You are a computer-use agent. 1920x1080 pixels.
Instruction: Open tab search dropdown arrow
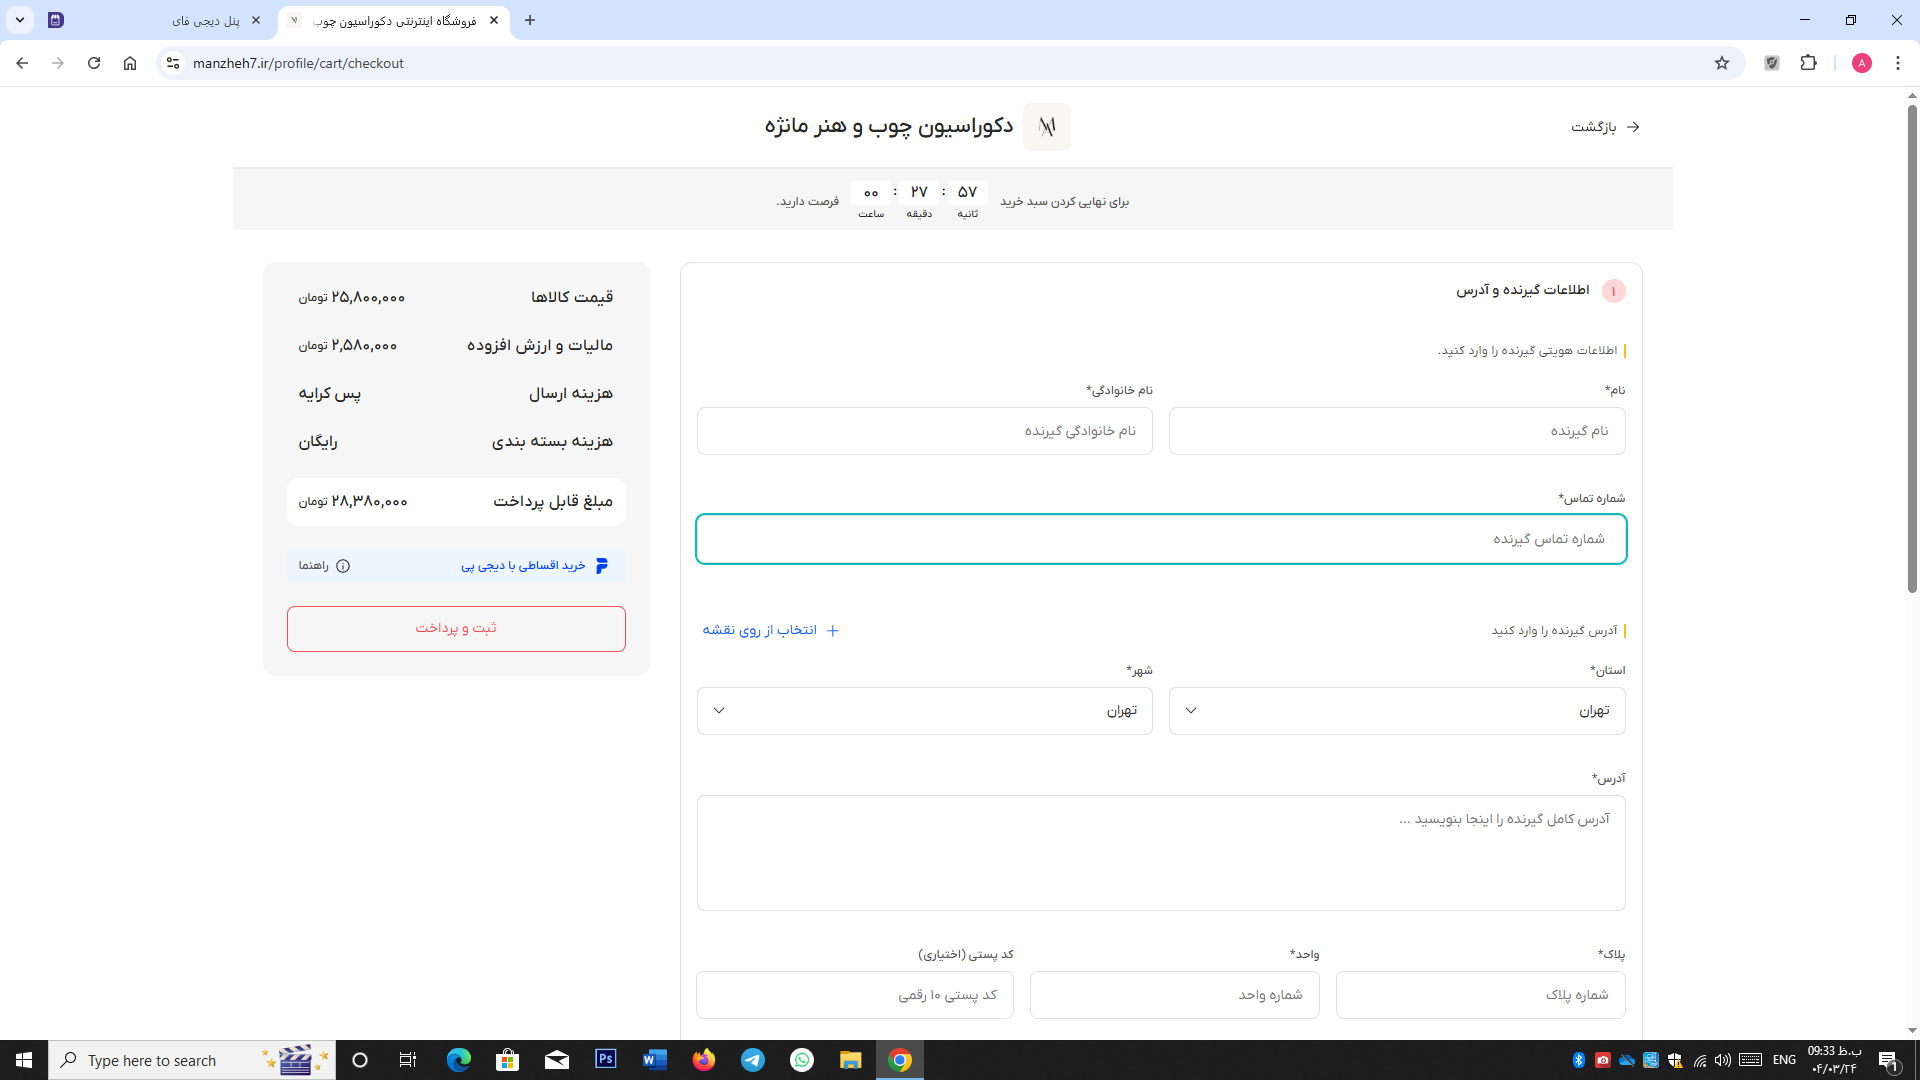pyautogui.click(x=20, y=20)
